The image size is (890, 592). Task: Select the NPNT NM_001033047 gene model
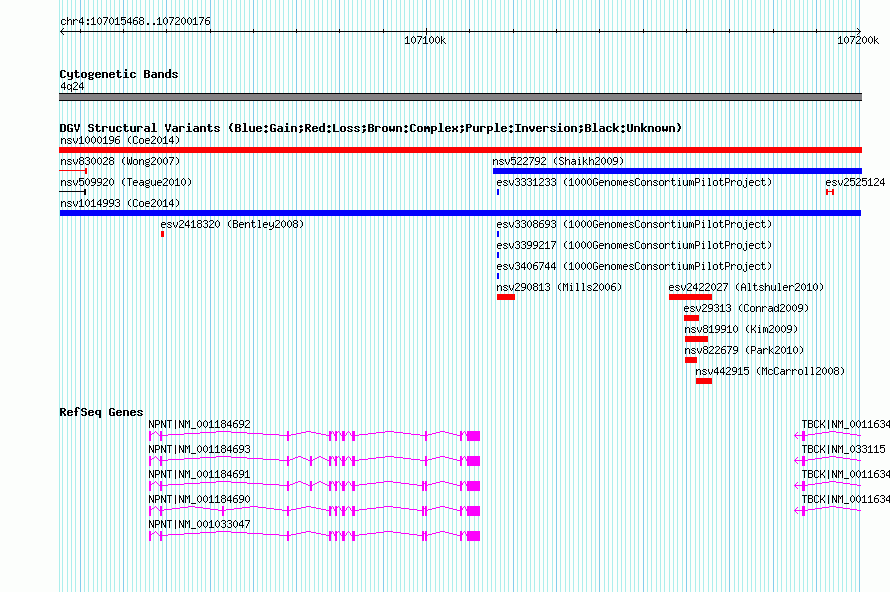point(314,536)
